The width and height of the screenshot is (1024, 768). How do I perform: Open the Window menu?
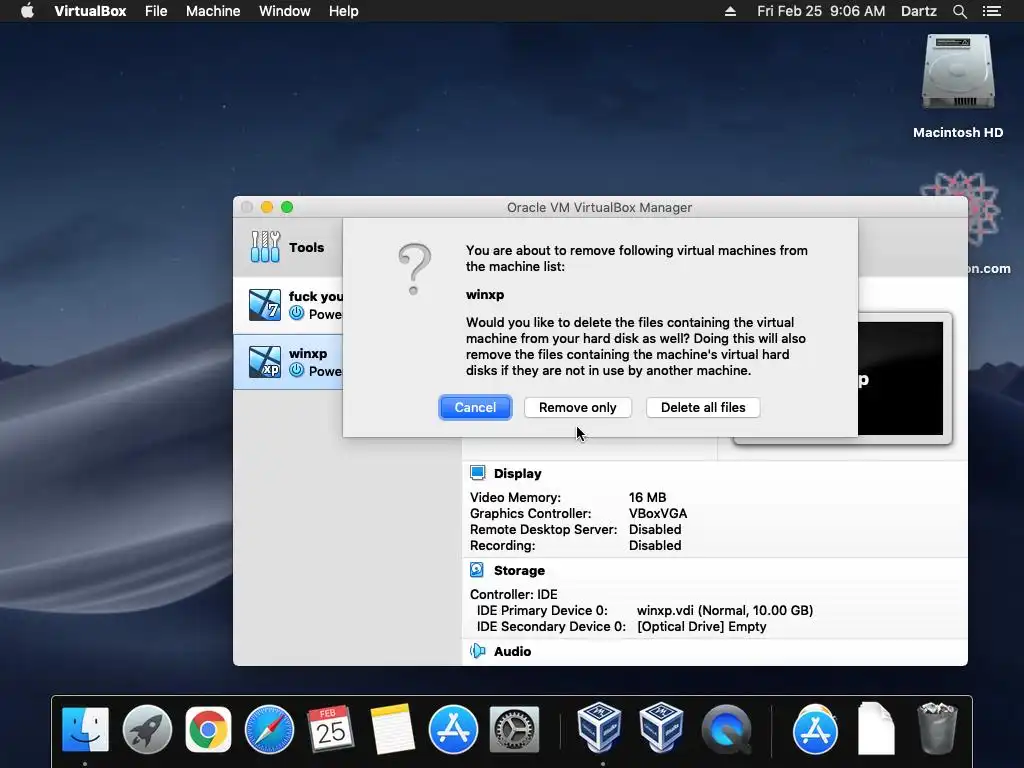[285, 11]
